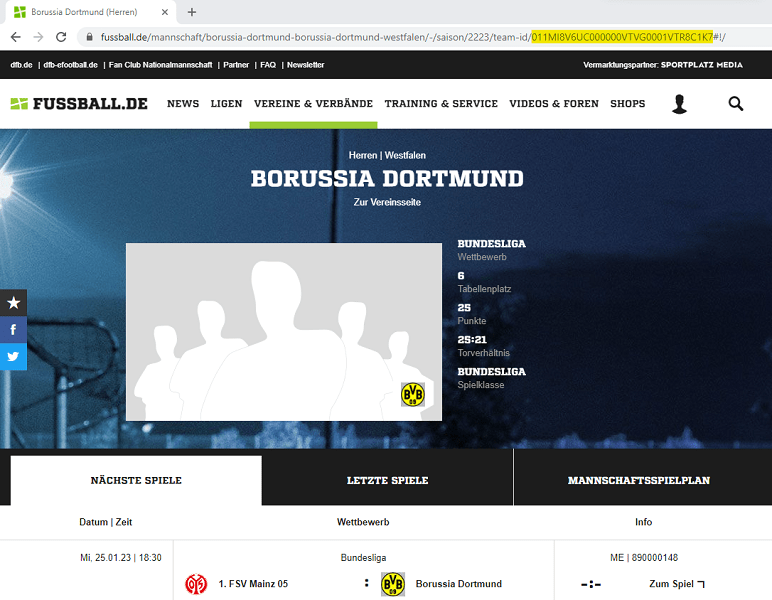
Task: Open the Newsletter link
Action: coord(306,65)
